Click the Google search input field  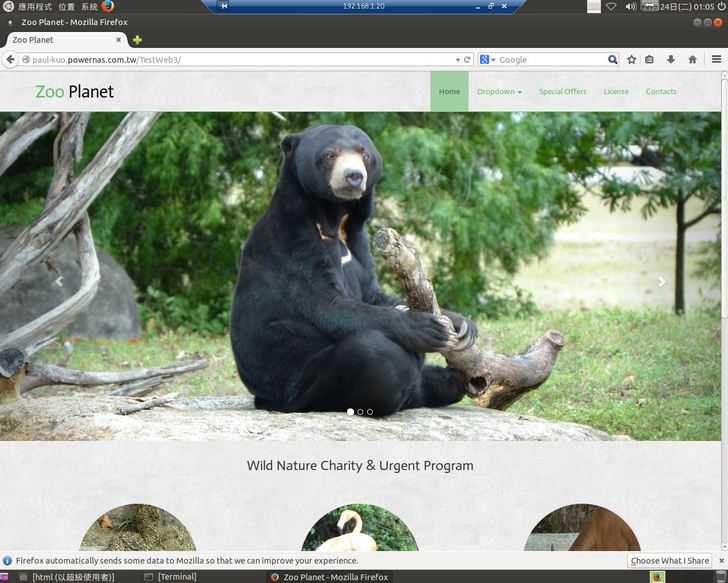coord(550,59)
